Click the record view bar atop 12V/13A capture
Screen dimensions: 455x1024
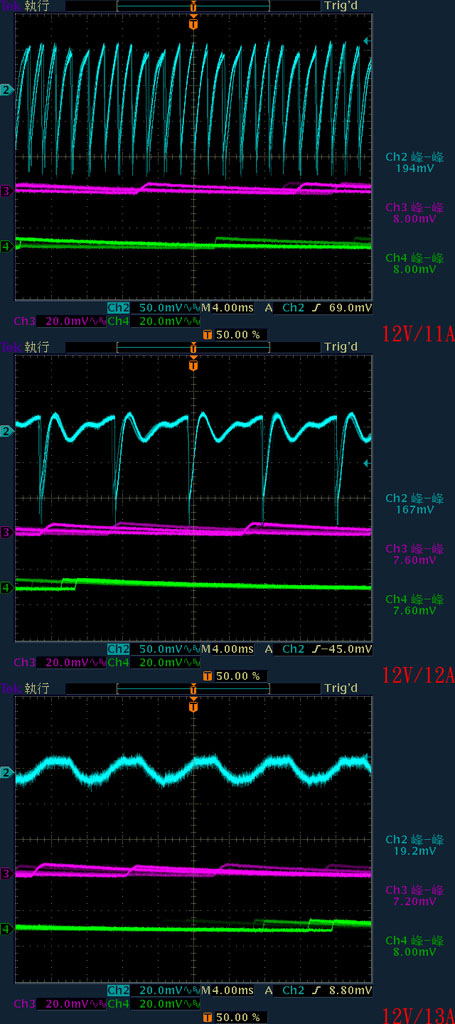click(193, 688)
